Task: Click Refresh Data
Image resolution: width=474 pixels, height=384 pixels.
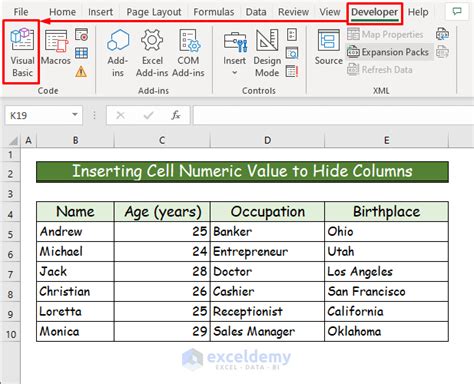Action: (380, 70)
